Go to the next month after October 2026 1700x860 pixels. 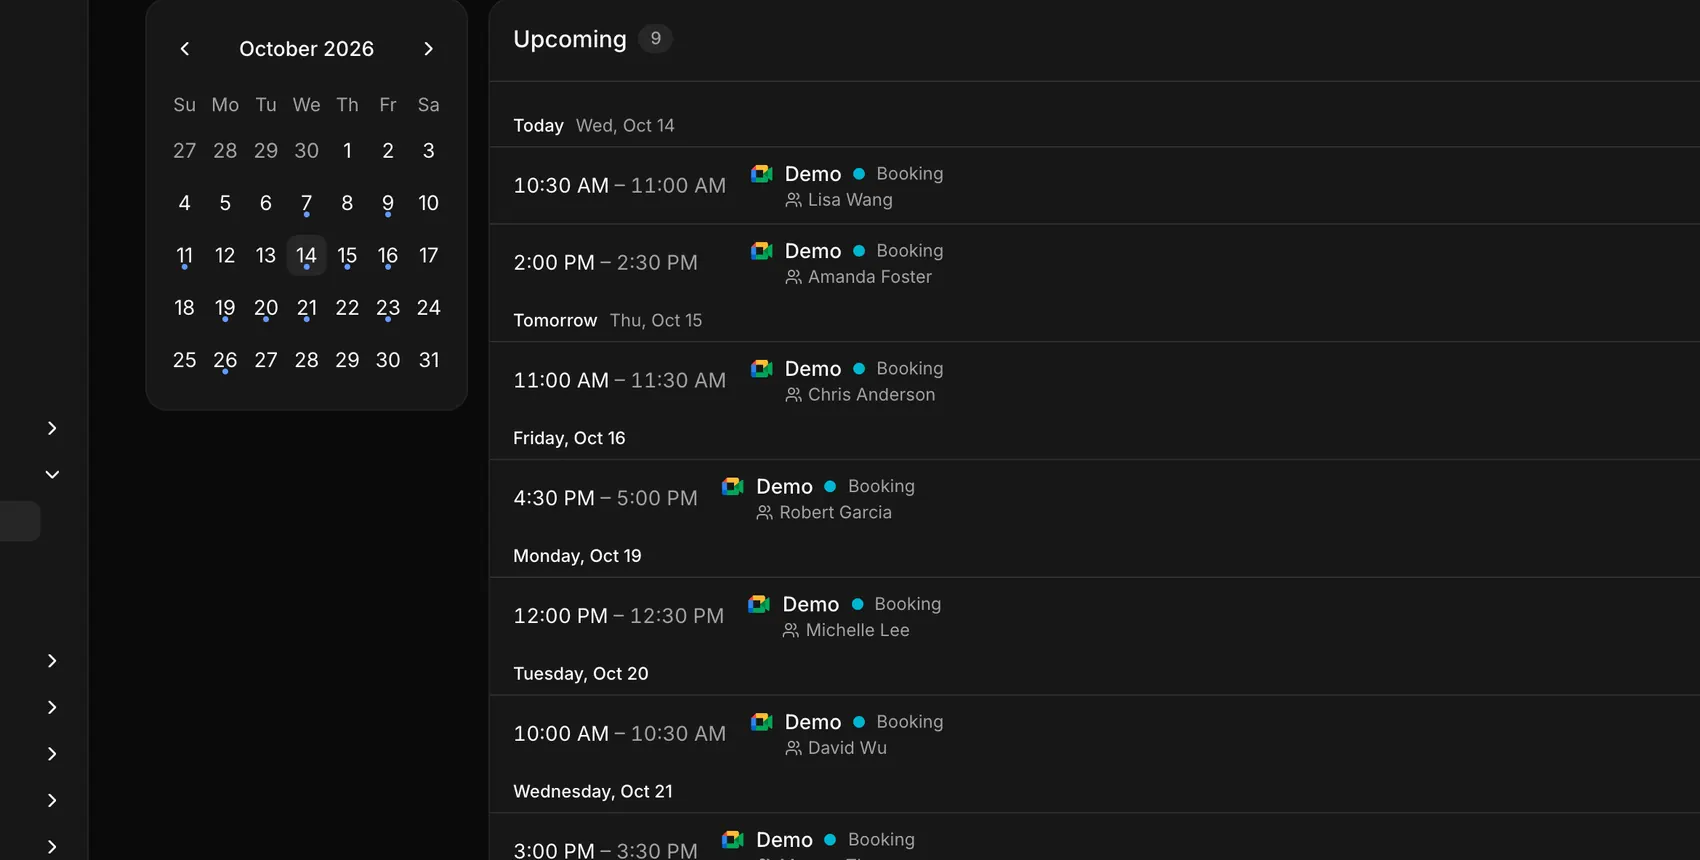pos(428,49)
